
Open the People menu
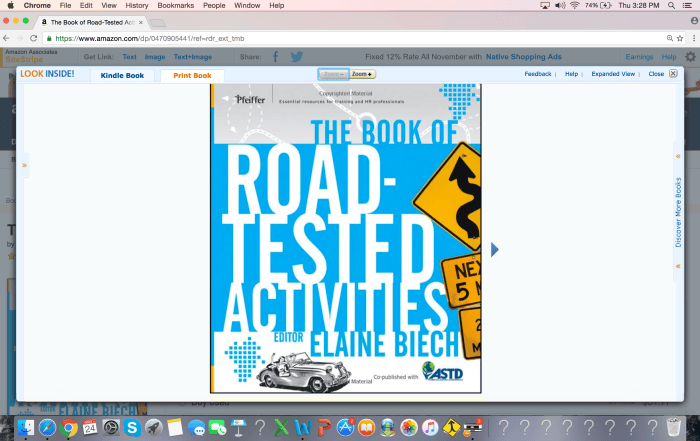tap(214, 5)
